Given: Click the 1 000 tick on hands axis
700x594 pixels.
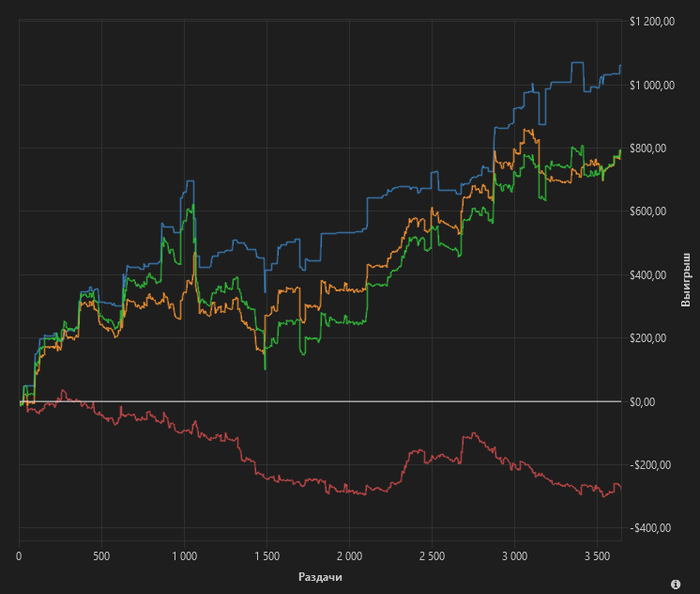Looking at the screenshot, I should pyautogui.click(x=184, y=557).
